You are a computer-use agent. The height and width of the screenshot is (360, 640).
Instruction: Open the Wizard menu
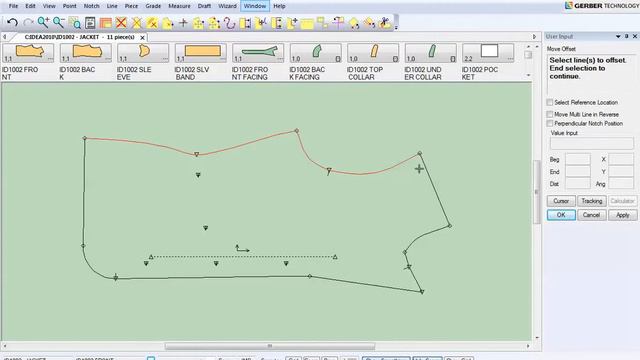coord(227,6)
